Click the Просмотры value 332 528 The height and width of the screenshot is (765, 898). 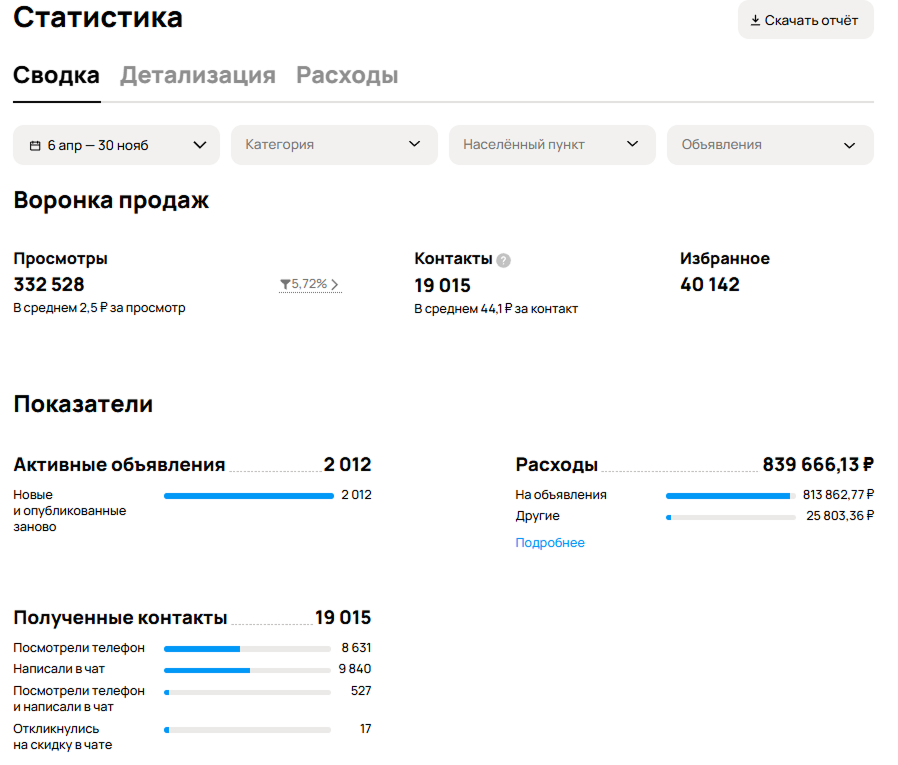click(x=48, y=284)
